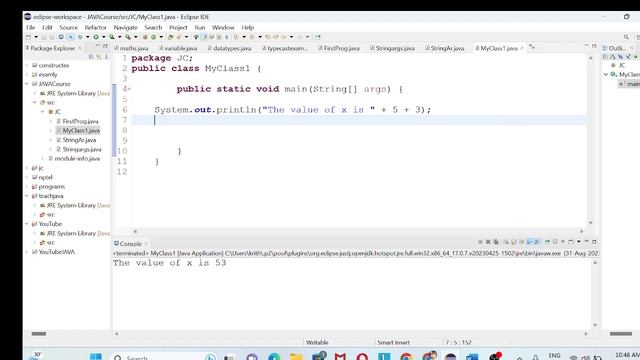Click the New Java Class icon
The height and width of the screenshot is (360, 640).
[x=153, y=37]
